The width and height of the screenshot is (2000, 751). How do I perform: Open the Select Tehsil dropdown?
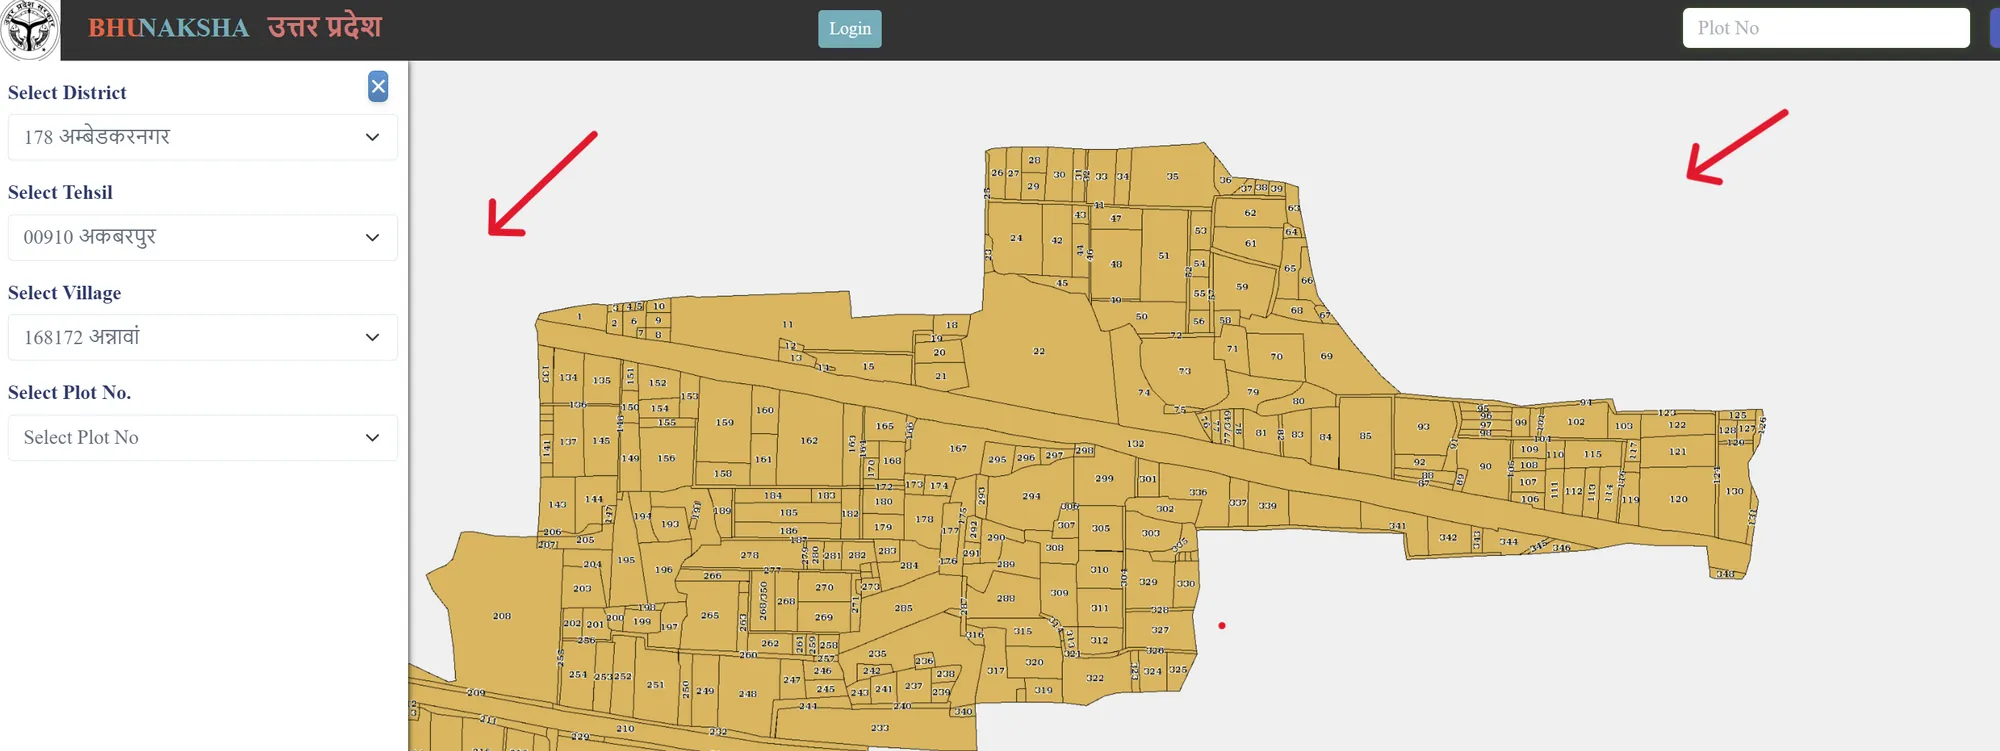pos(202,238)
